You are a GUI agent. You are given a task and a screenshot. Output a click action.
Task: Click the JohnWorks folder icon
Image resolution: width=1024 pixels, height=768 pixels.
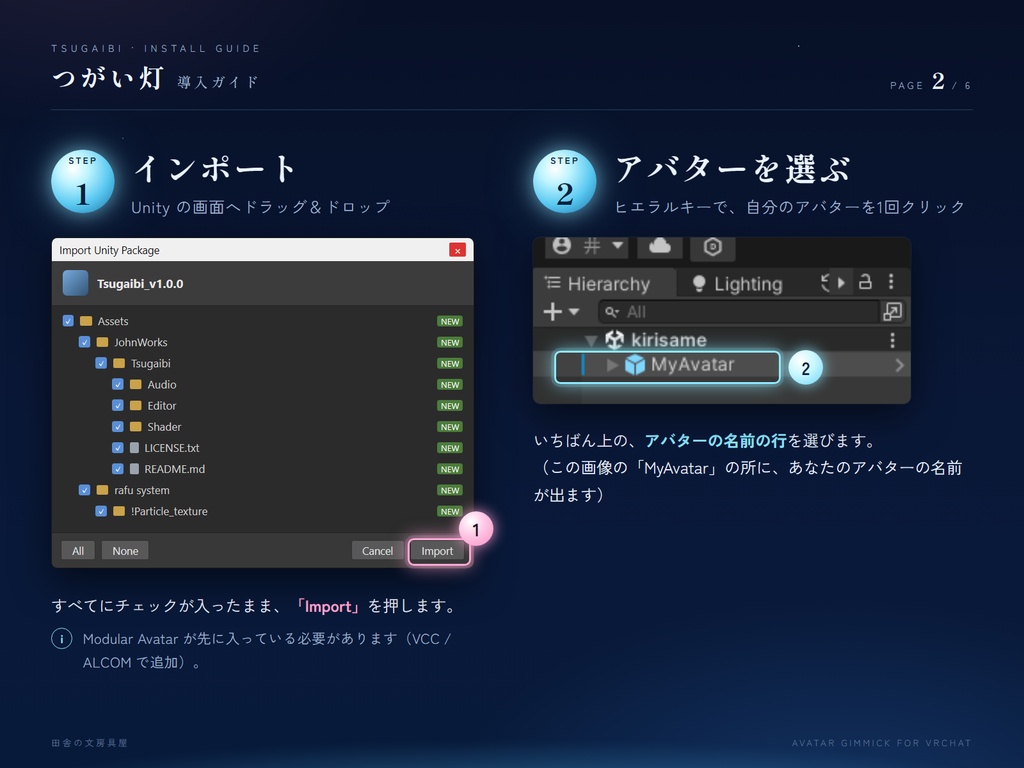point(103,342)
